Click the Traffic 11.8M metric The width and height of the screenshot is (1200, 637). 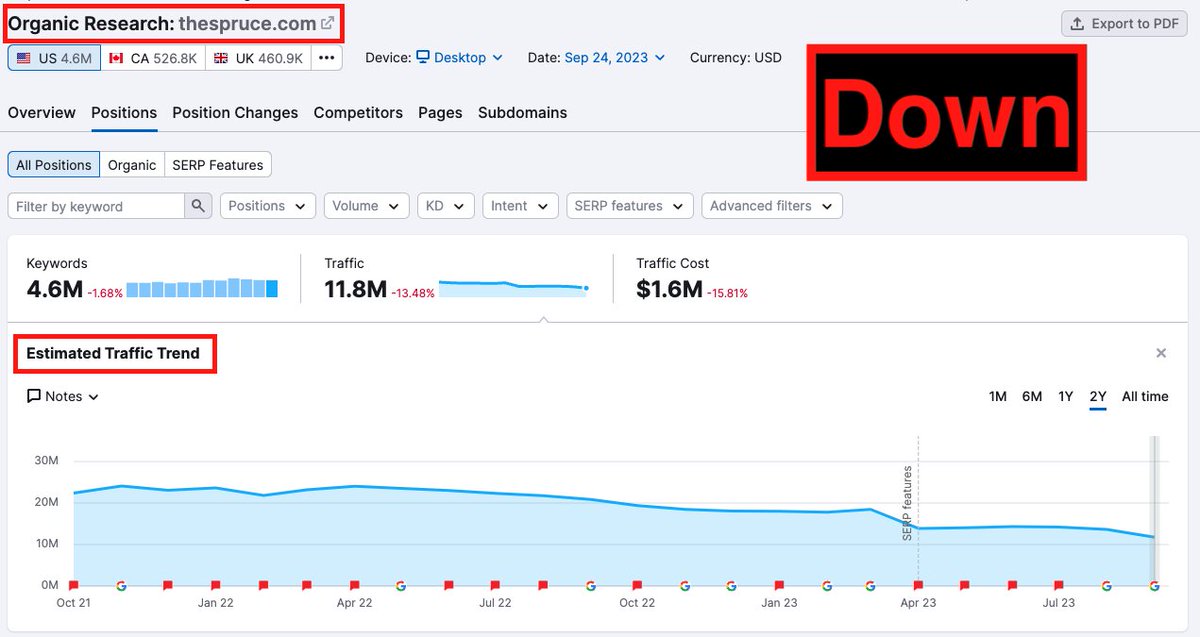coord(355,290)
